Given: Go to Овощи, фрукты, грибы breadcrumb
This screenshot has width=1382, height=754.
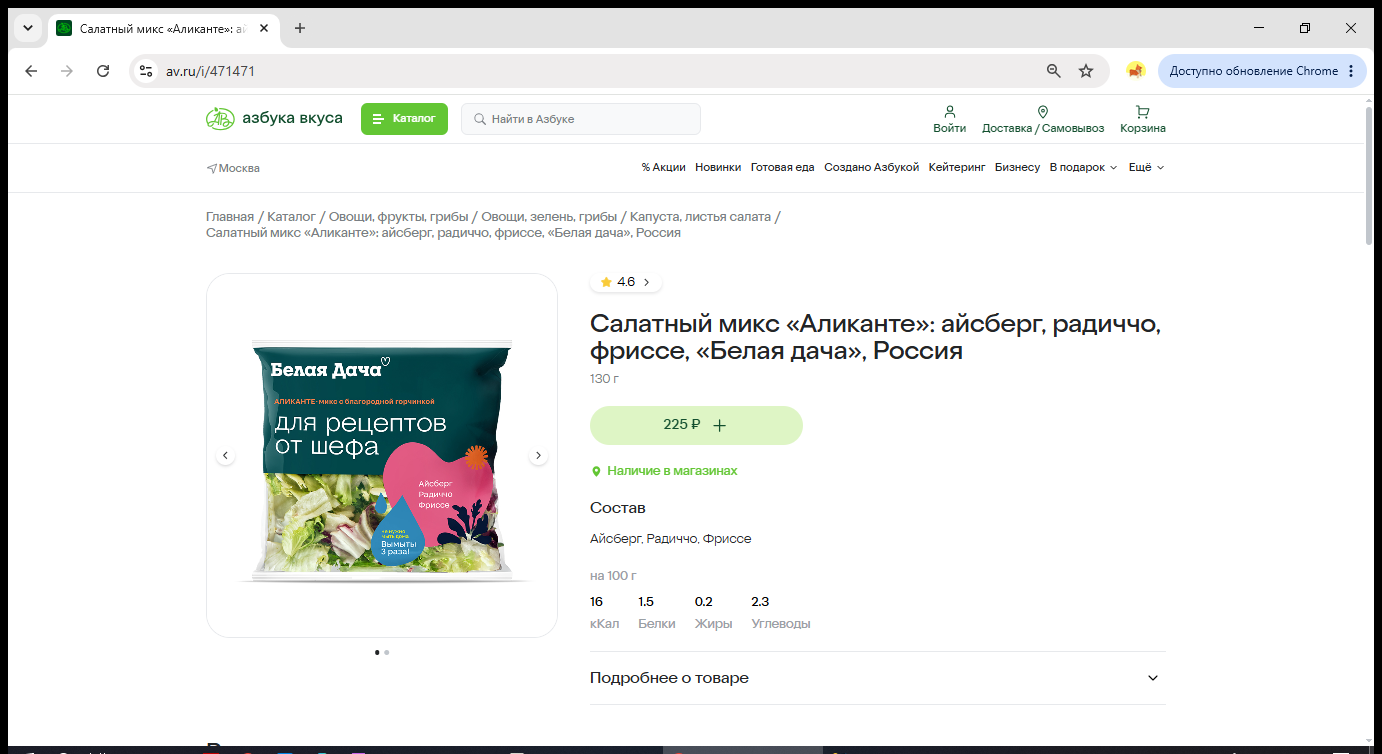Looking at the screenshot, I should pyautogui.click(x=399, y=217).
